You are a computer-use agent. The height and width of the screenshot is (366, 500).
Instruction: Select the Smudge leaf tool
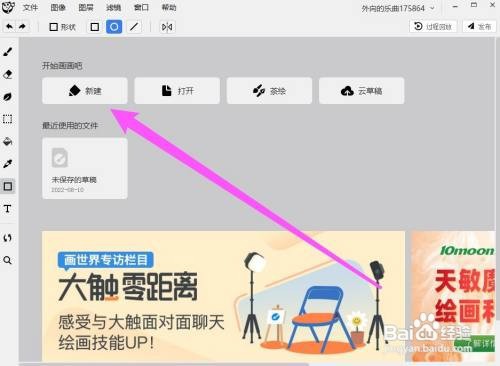8,97
